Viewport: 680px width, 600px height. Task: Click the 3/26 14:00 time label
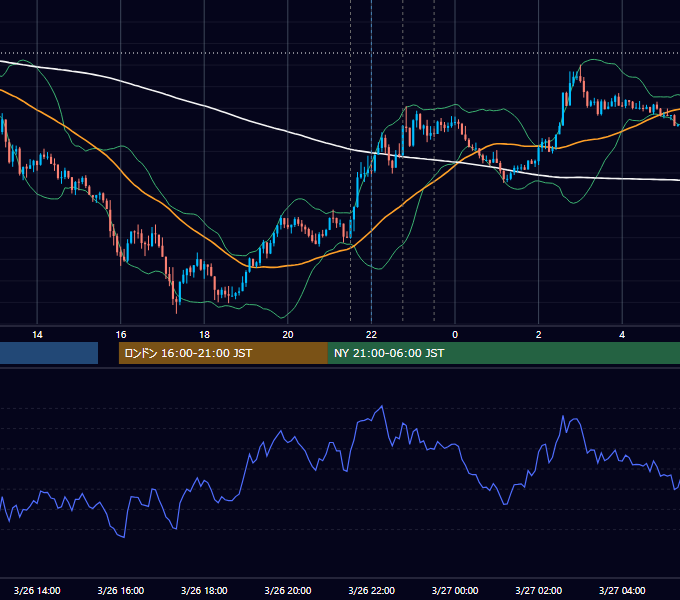(37, 590)
